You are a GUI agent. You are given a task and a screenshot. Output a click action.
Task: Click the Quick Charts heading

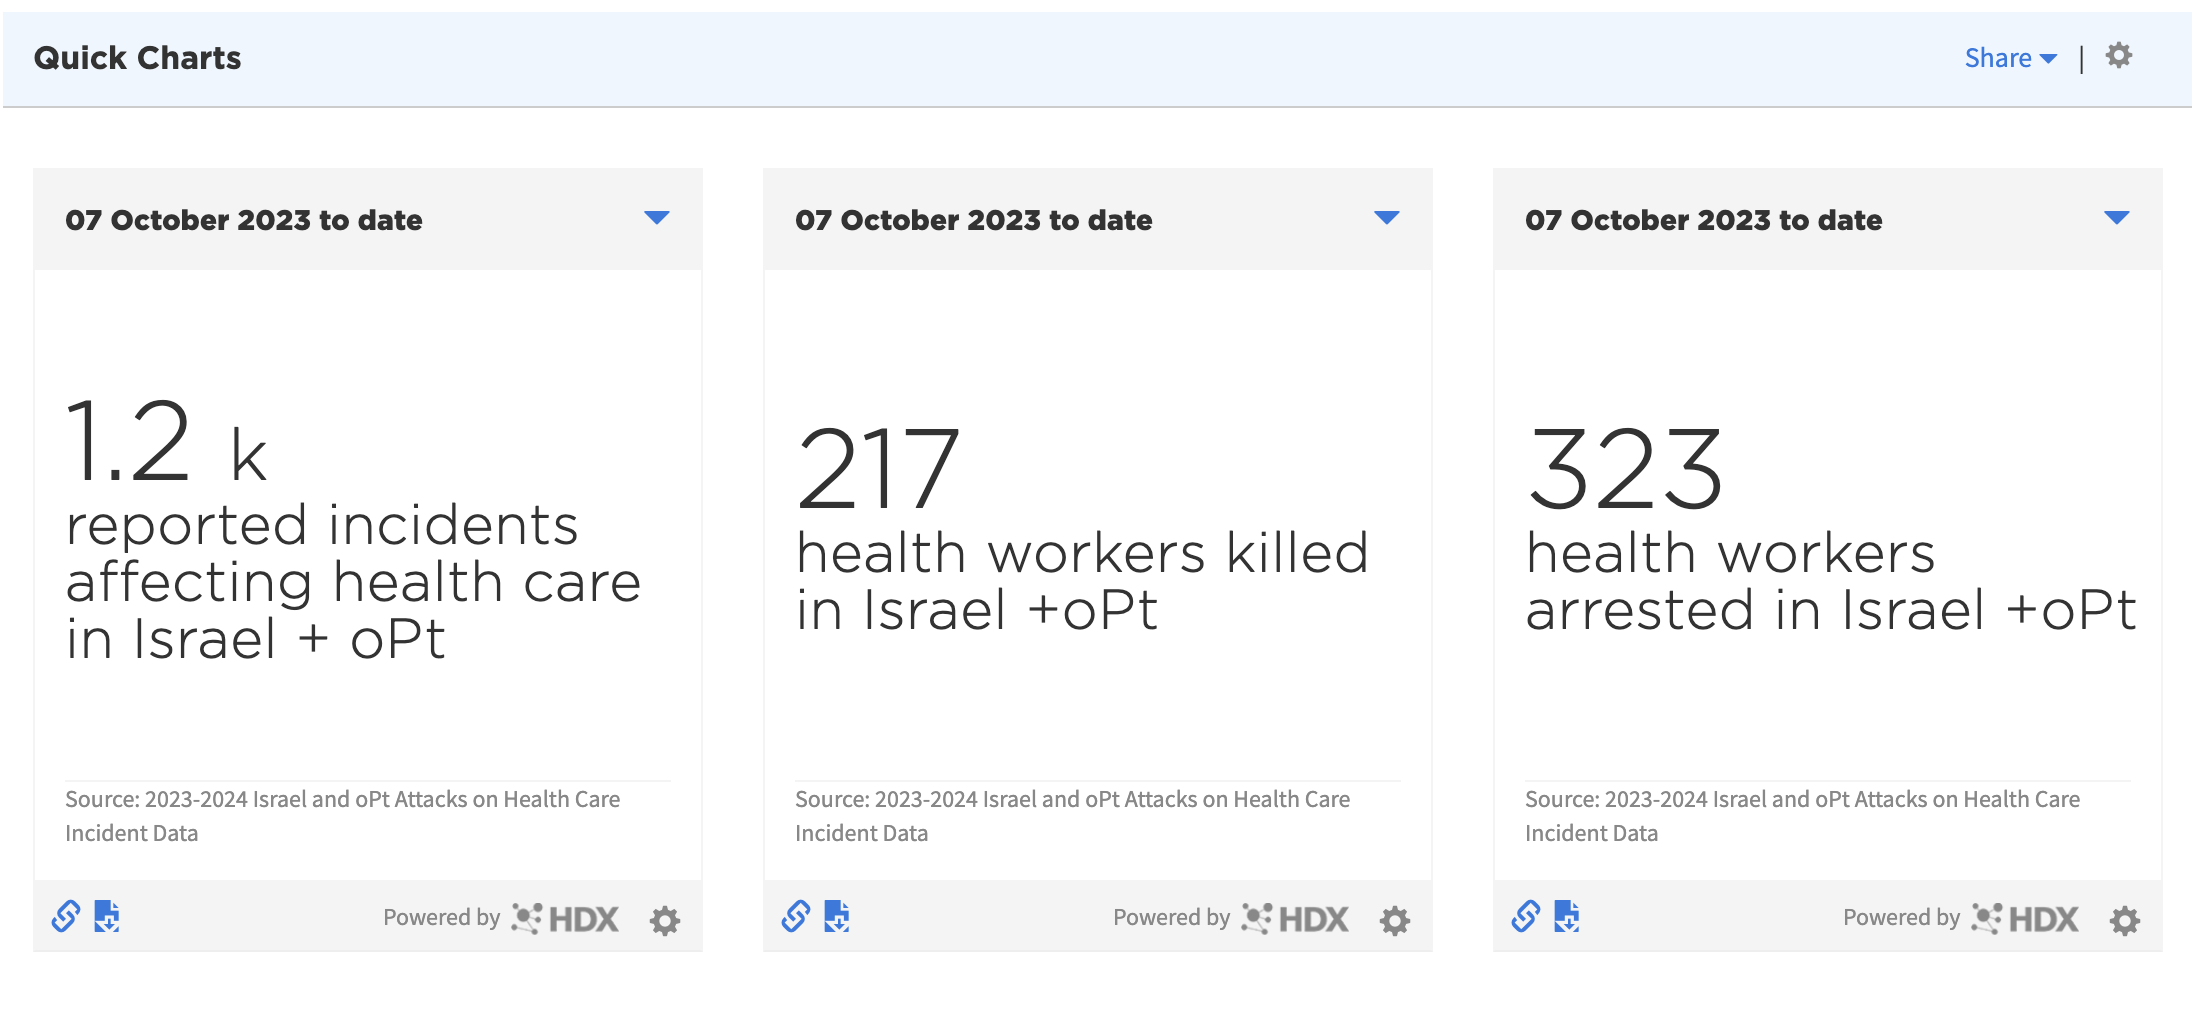pos(138,58)
